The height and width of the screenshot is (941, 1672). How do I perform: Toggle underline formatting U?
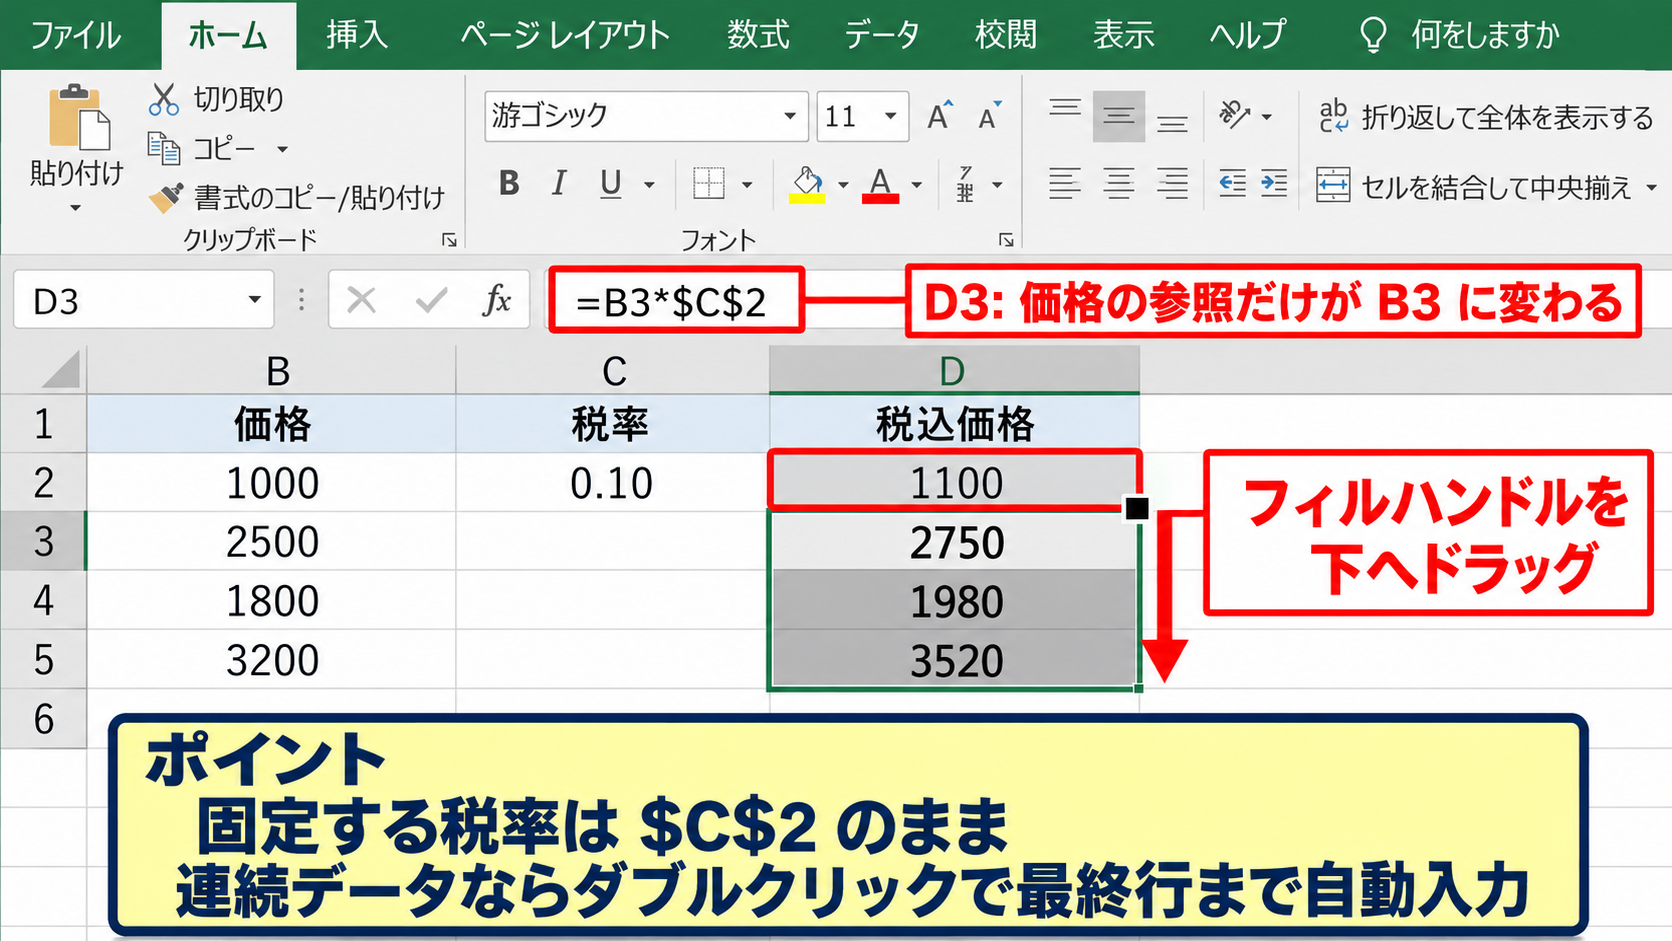(611, 184)
